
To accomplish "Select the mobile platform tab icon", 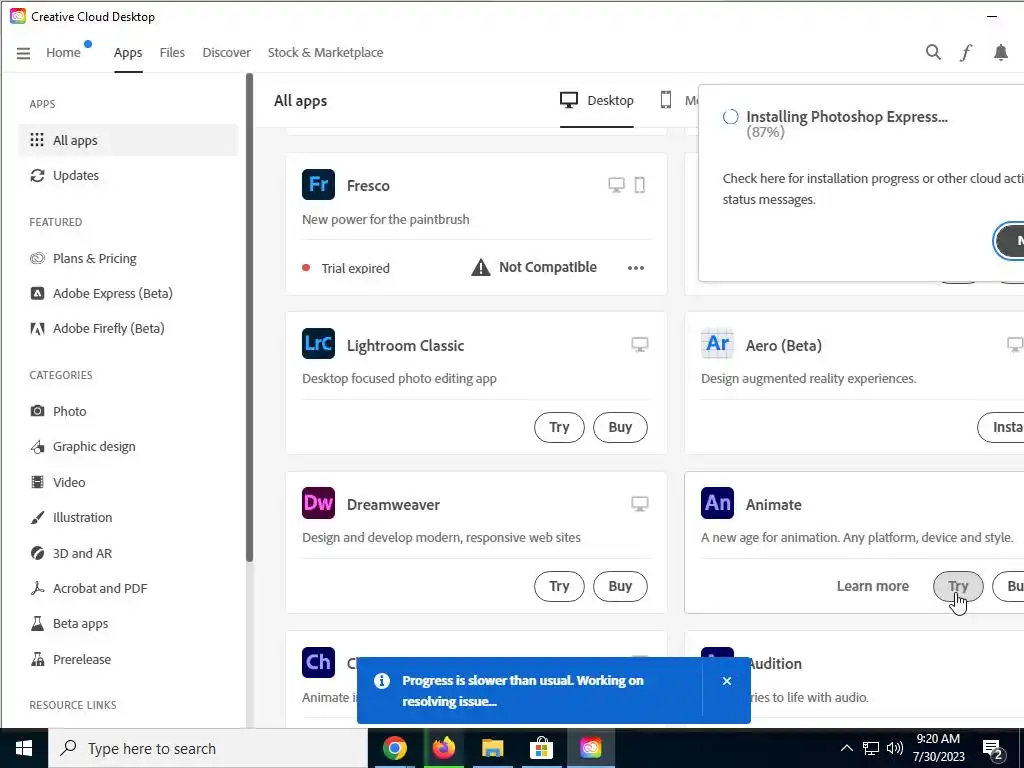I will [x=665, y=100].
